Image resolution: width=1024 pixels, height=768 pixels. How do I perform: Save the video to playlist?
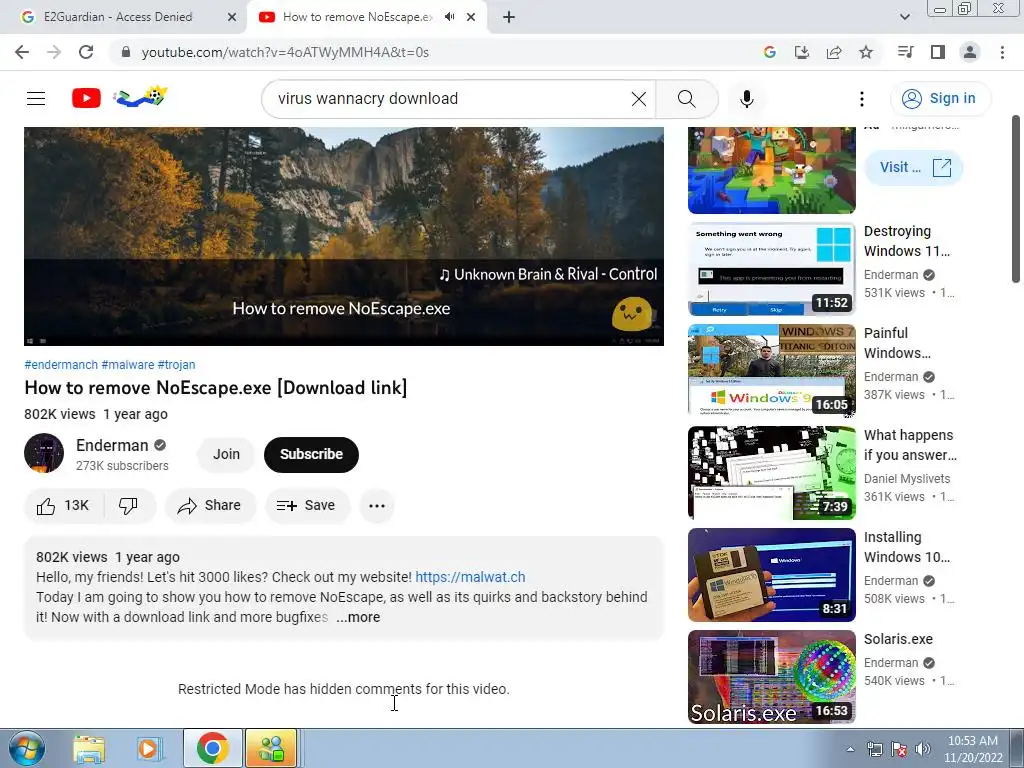point(307,505)
